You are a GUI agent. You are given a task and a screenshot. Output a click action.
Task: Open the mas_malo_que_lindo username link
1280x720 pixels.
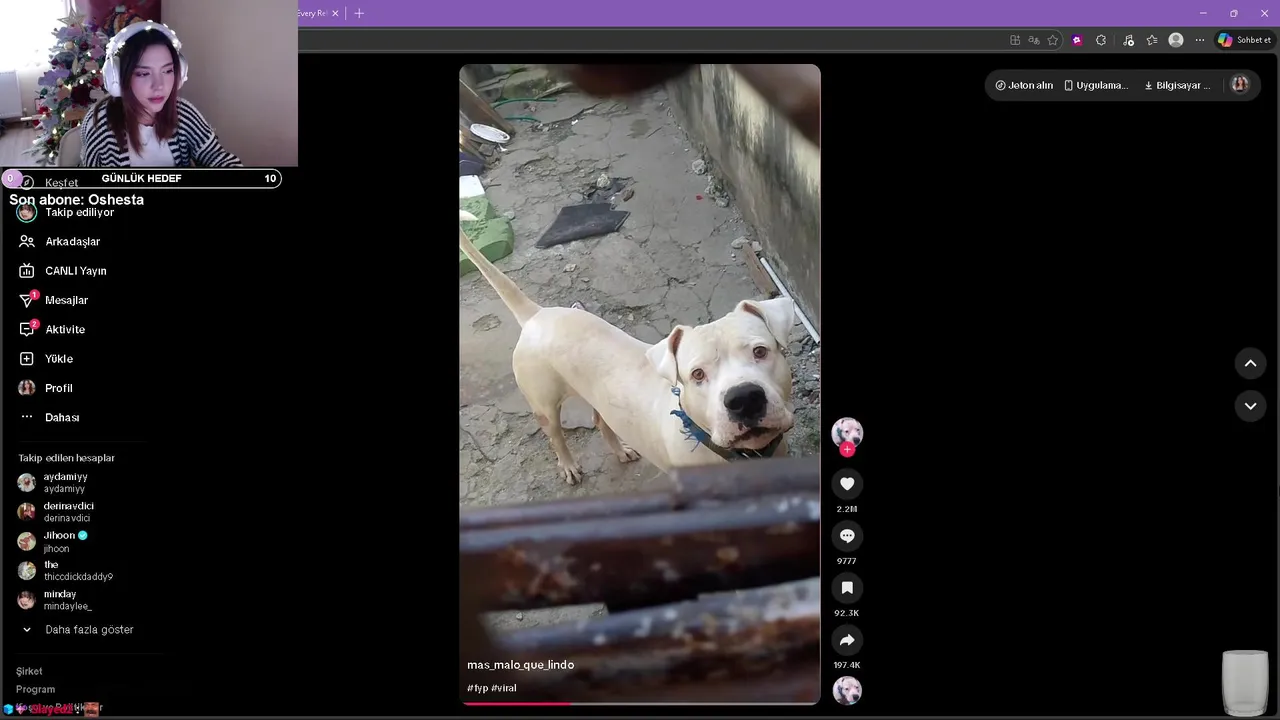[x=520, y=665]
